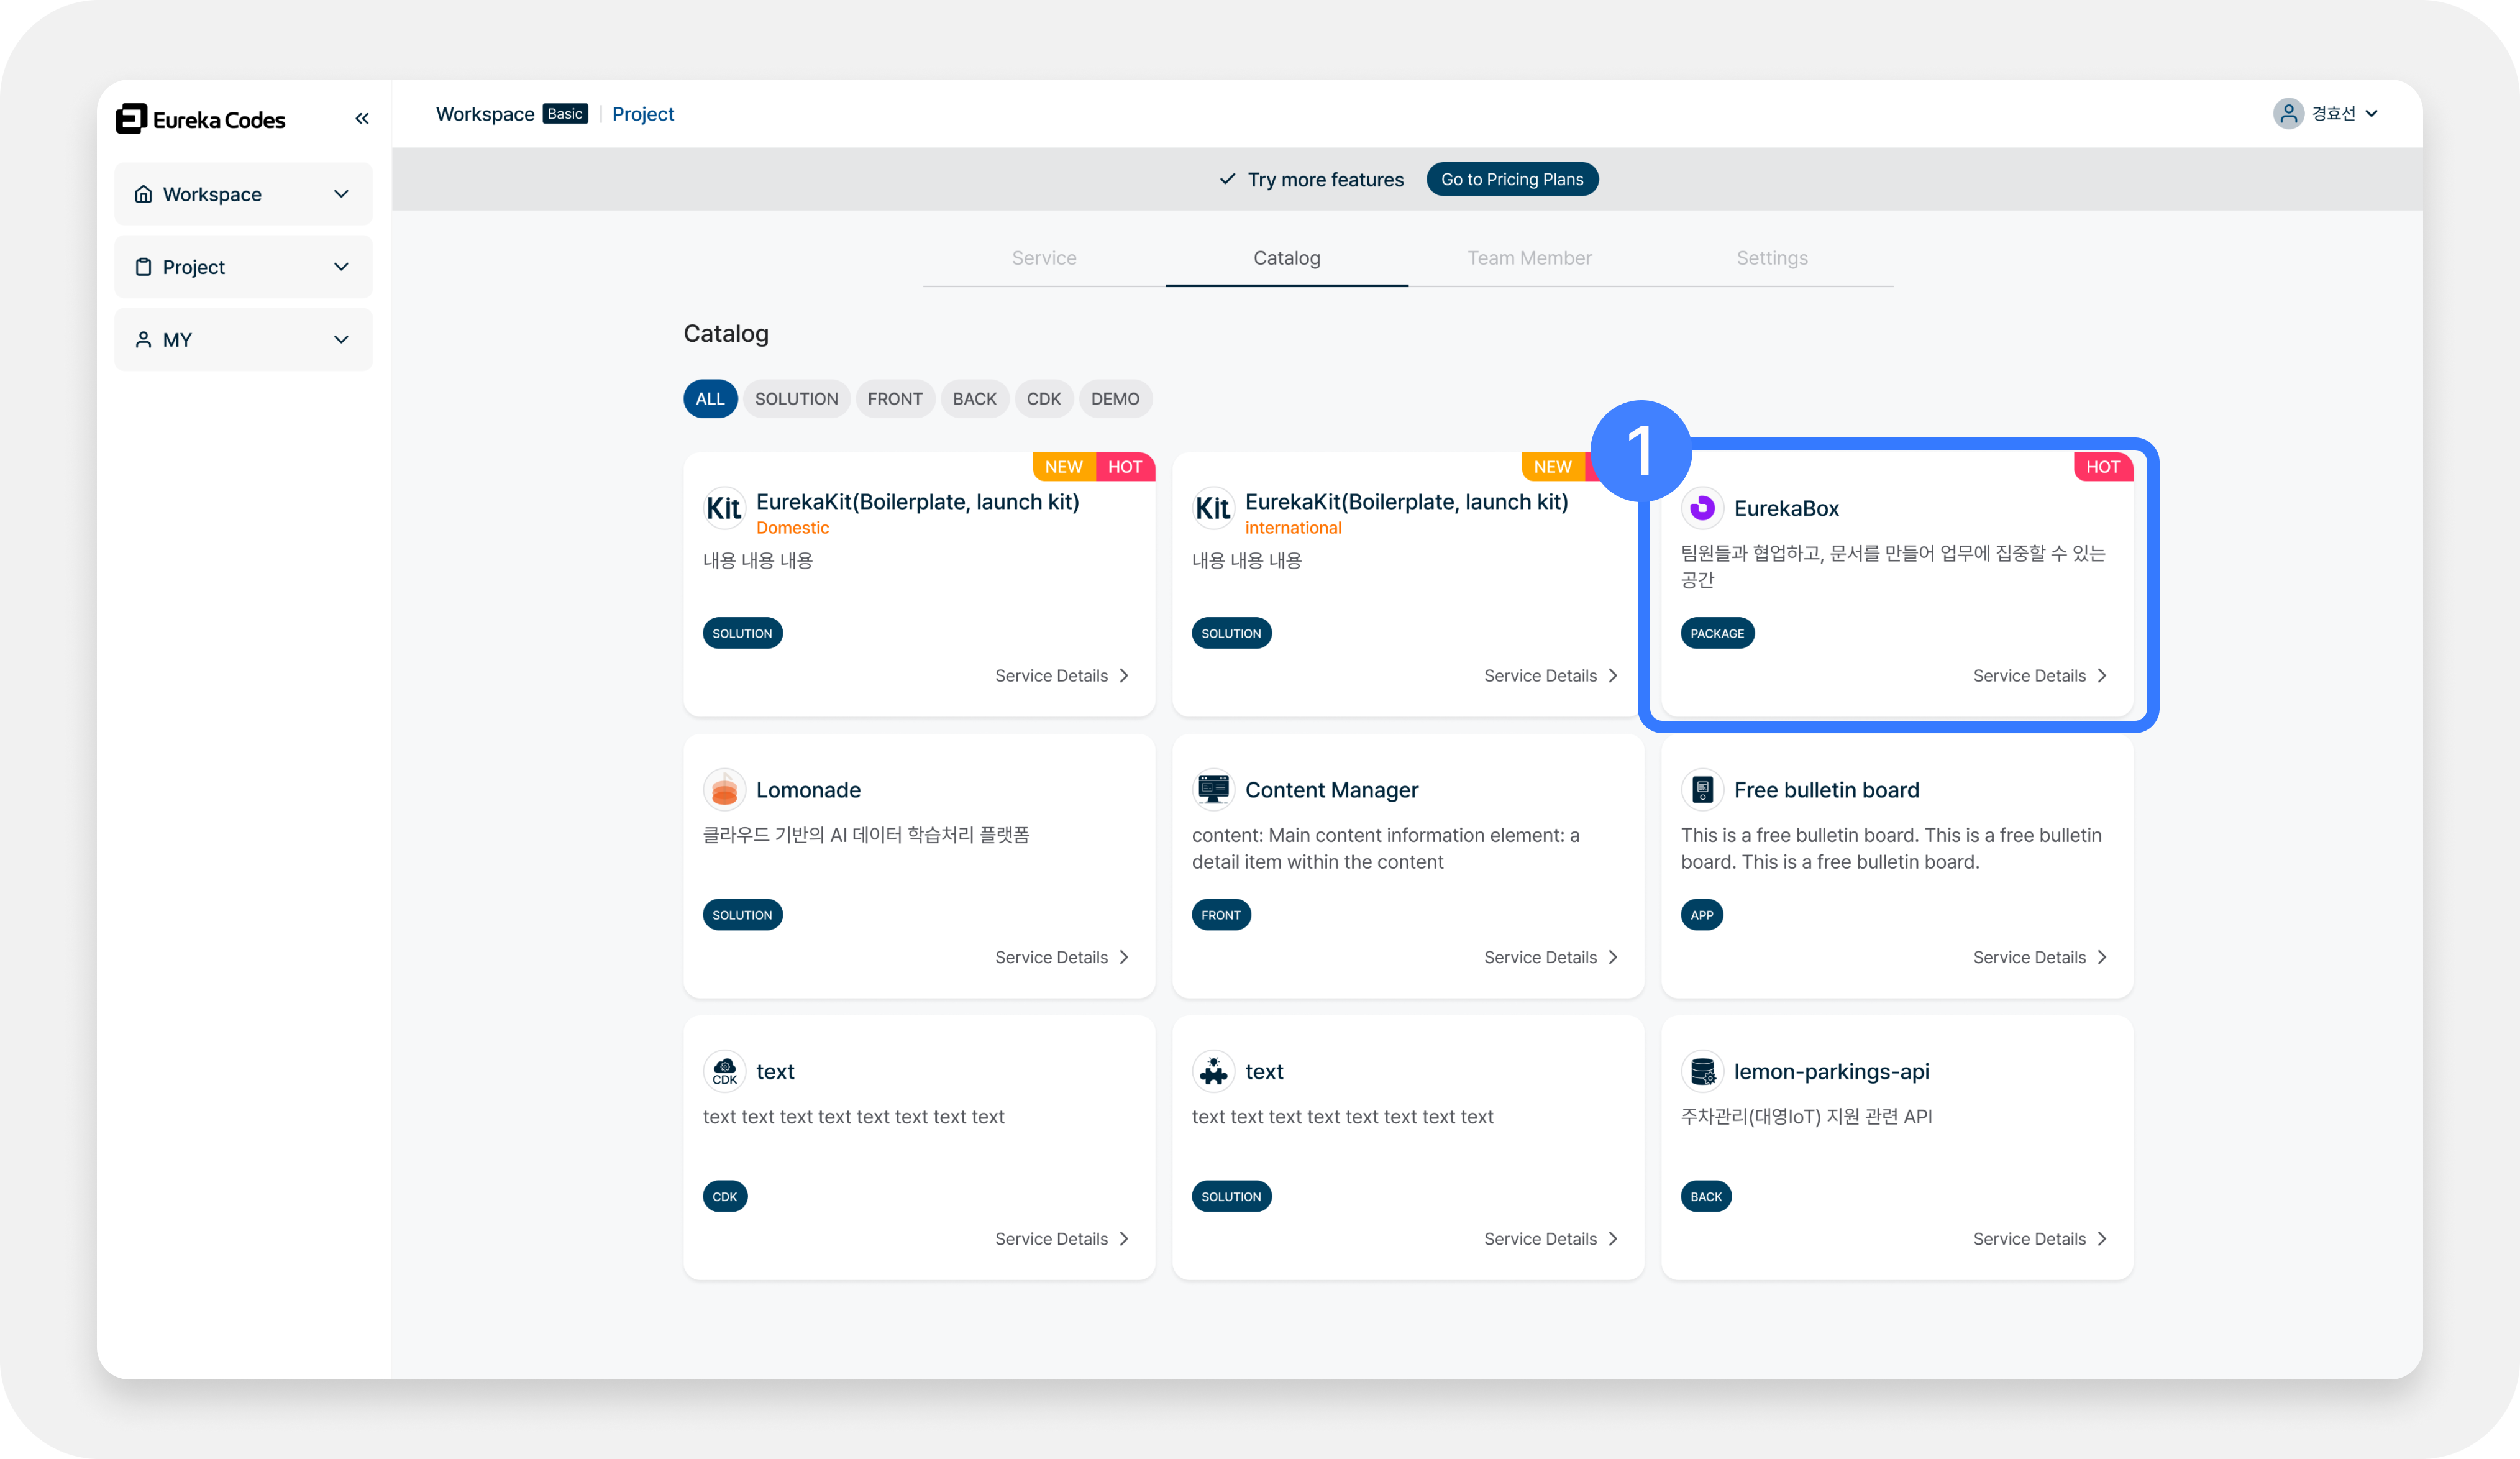Open Service Details for Free bulletin board
This screenshot has width=2520, height=1459.
[x=2040, y=957]
